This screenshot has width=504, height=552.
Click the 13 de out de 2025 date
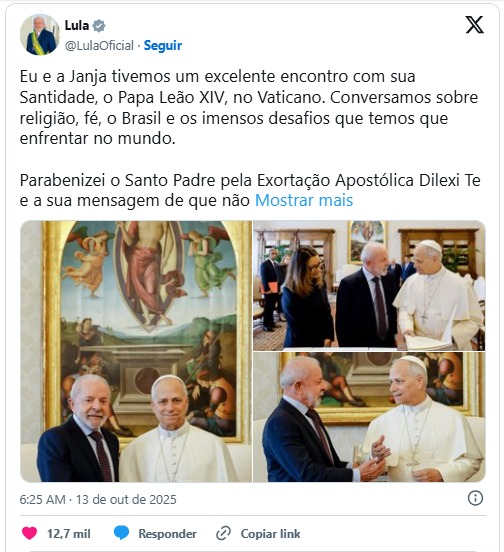click(126, 499)
